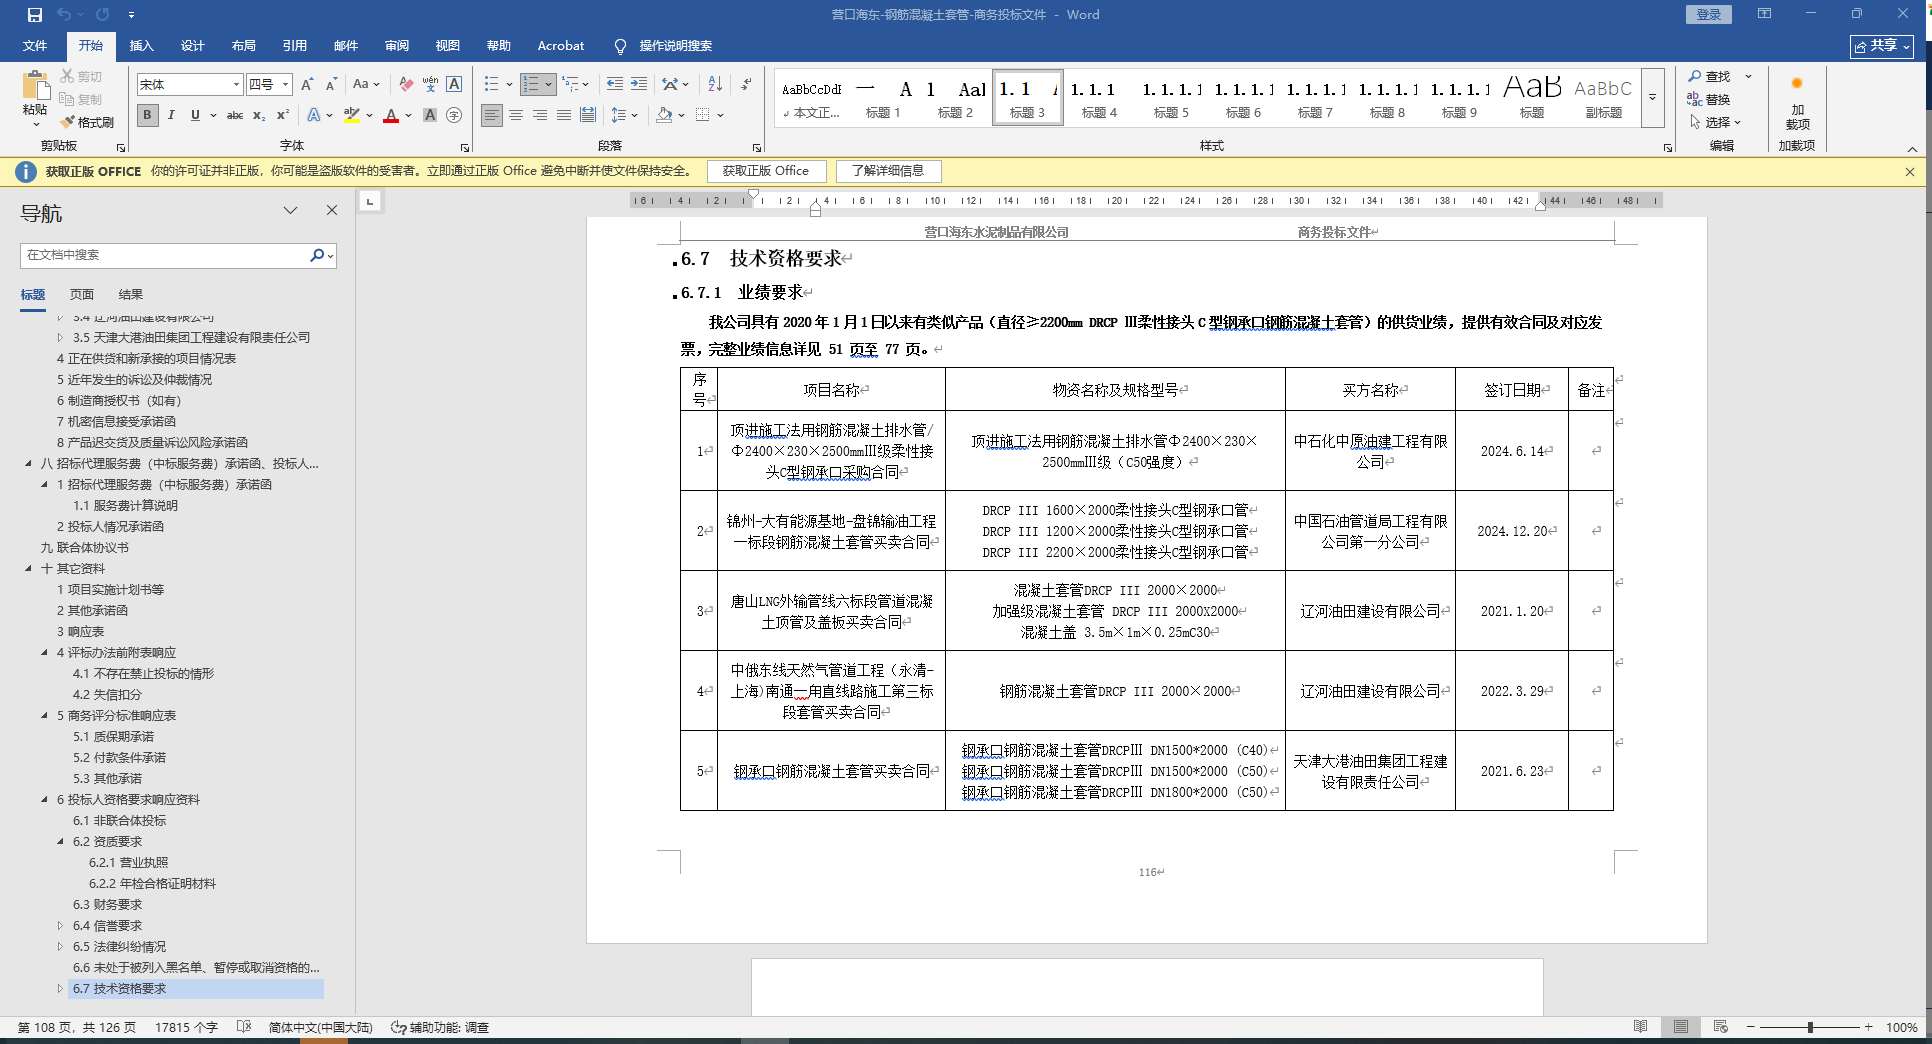Center-align the paragraph
The image size is (1932, 1044).
point(516,116)
